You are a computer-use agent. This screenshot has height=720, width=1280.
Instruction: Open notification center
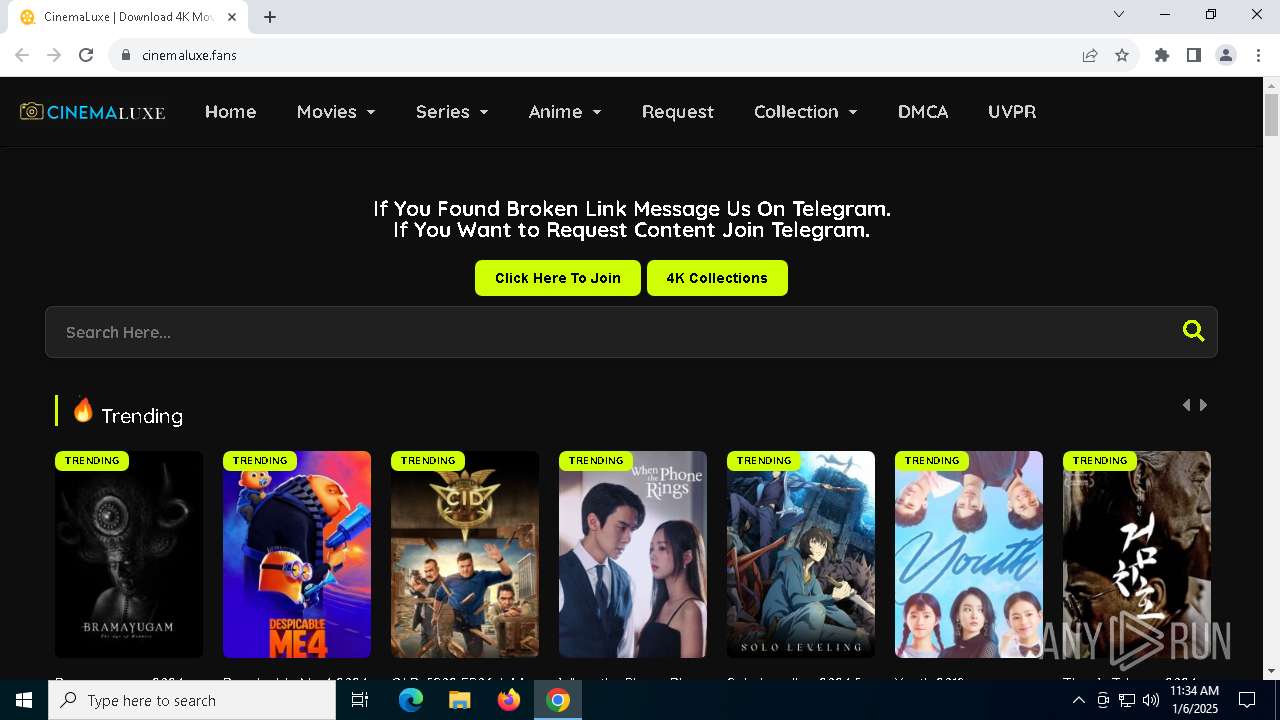tap(1247, 700)
